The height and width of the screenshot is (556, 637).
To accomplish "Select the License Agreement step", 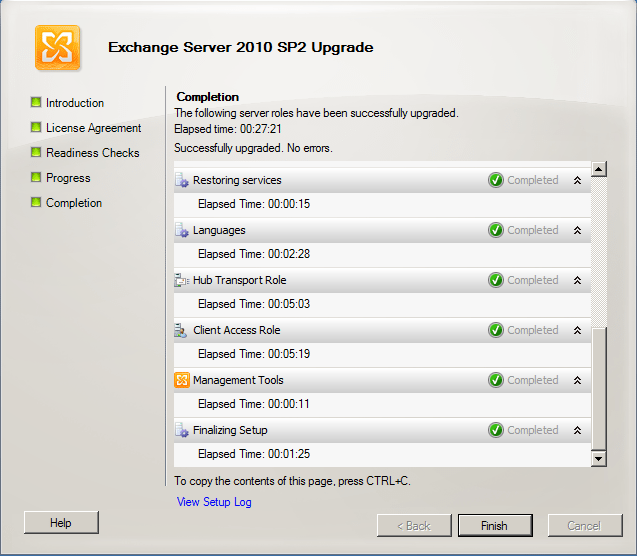I will pyautogui.click(x=93, y=128).
